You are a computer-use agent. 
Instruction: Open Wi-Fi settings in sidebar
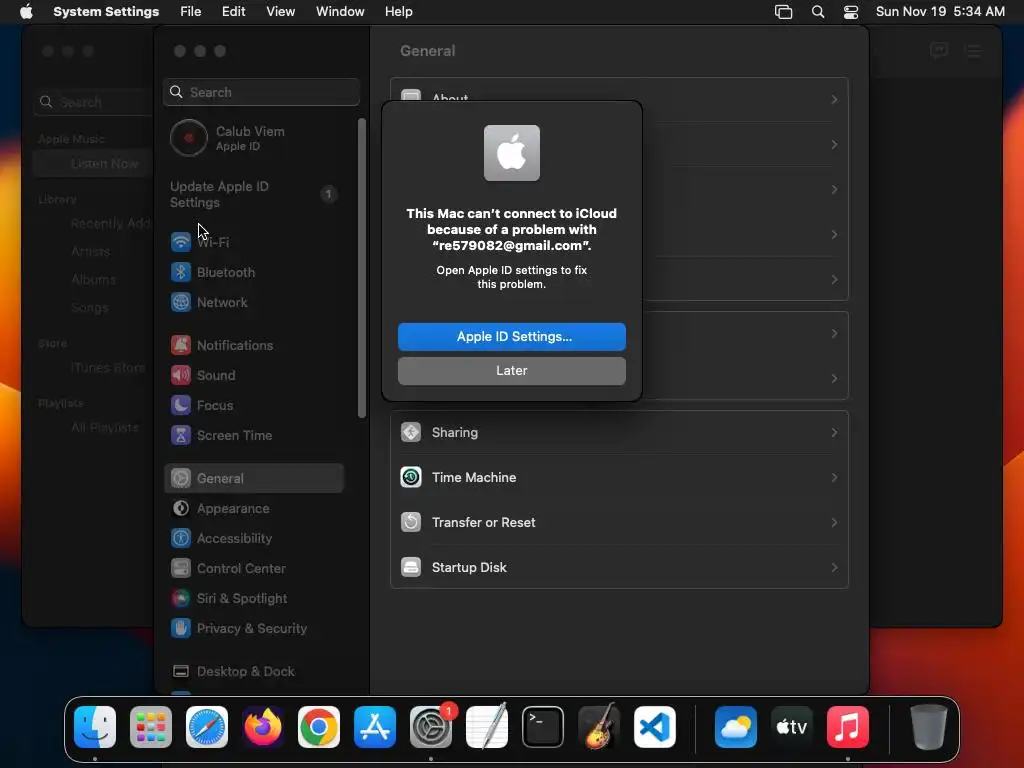click(254, 242)
